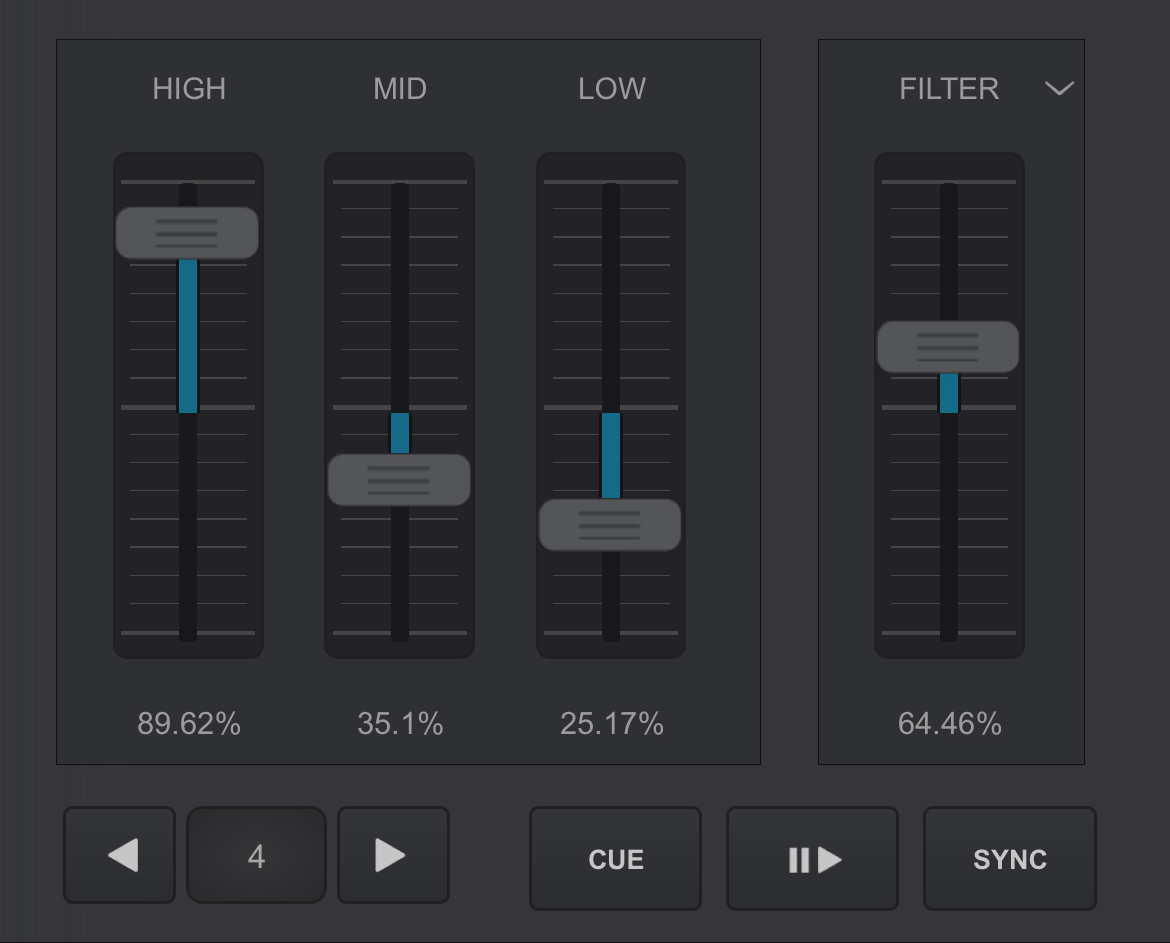Click the FILTER slider handle
This screenshot has height=943, width=1170.
pos(948,347)
